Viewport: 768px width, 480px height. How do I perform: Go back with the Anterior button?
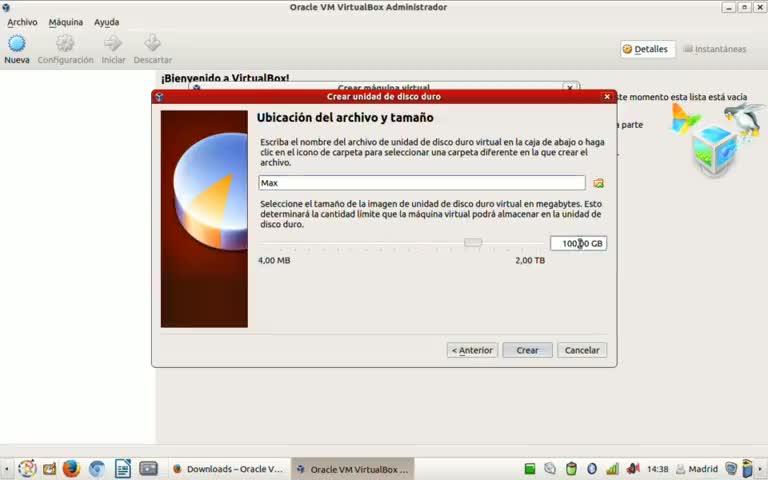(x=472, y=350)
